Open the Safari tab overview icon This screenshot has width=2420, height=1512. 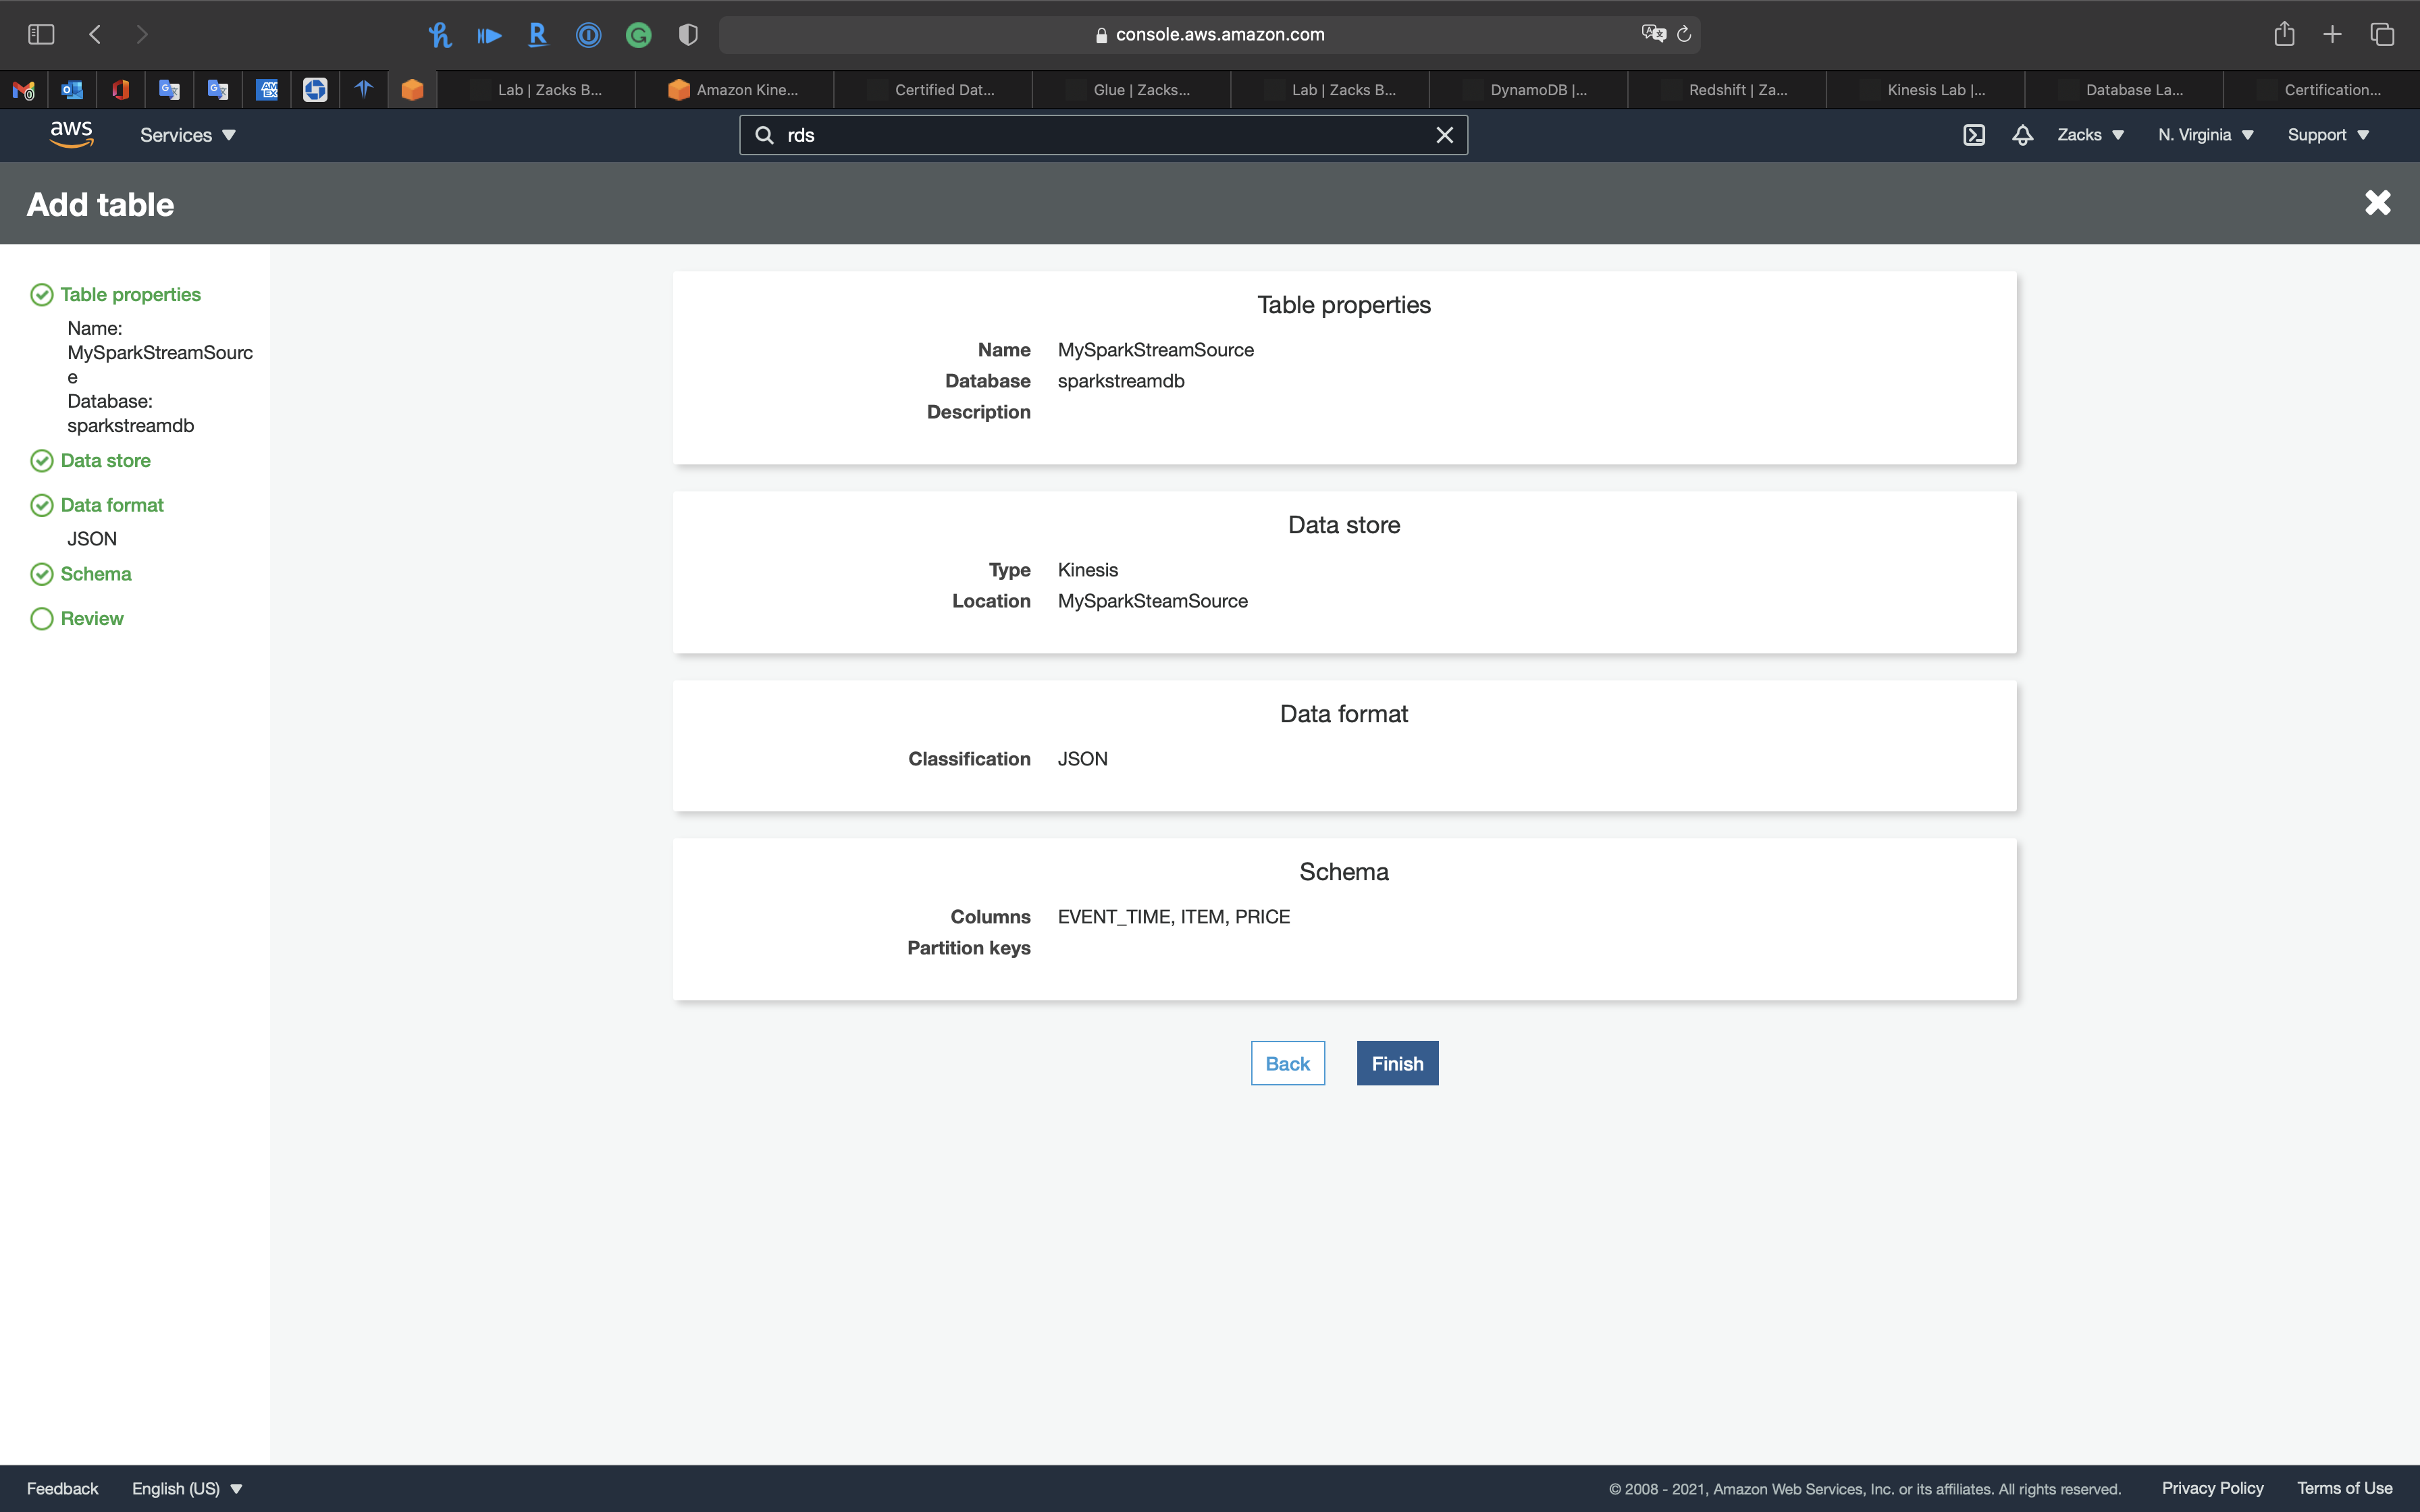(x=2381, y=34)
